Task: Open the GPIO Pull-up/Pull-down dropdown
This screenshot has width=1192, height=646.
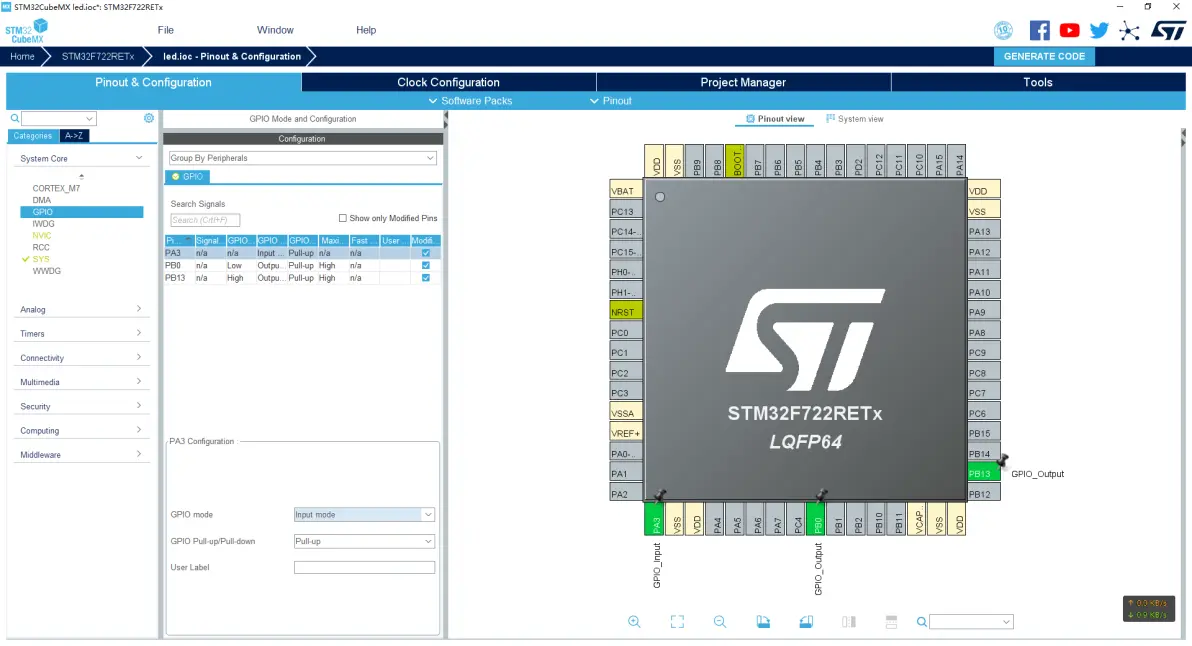Action: click(364, 541)
